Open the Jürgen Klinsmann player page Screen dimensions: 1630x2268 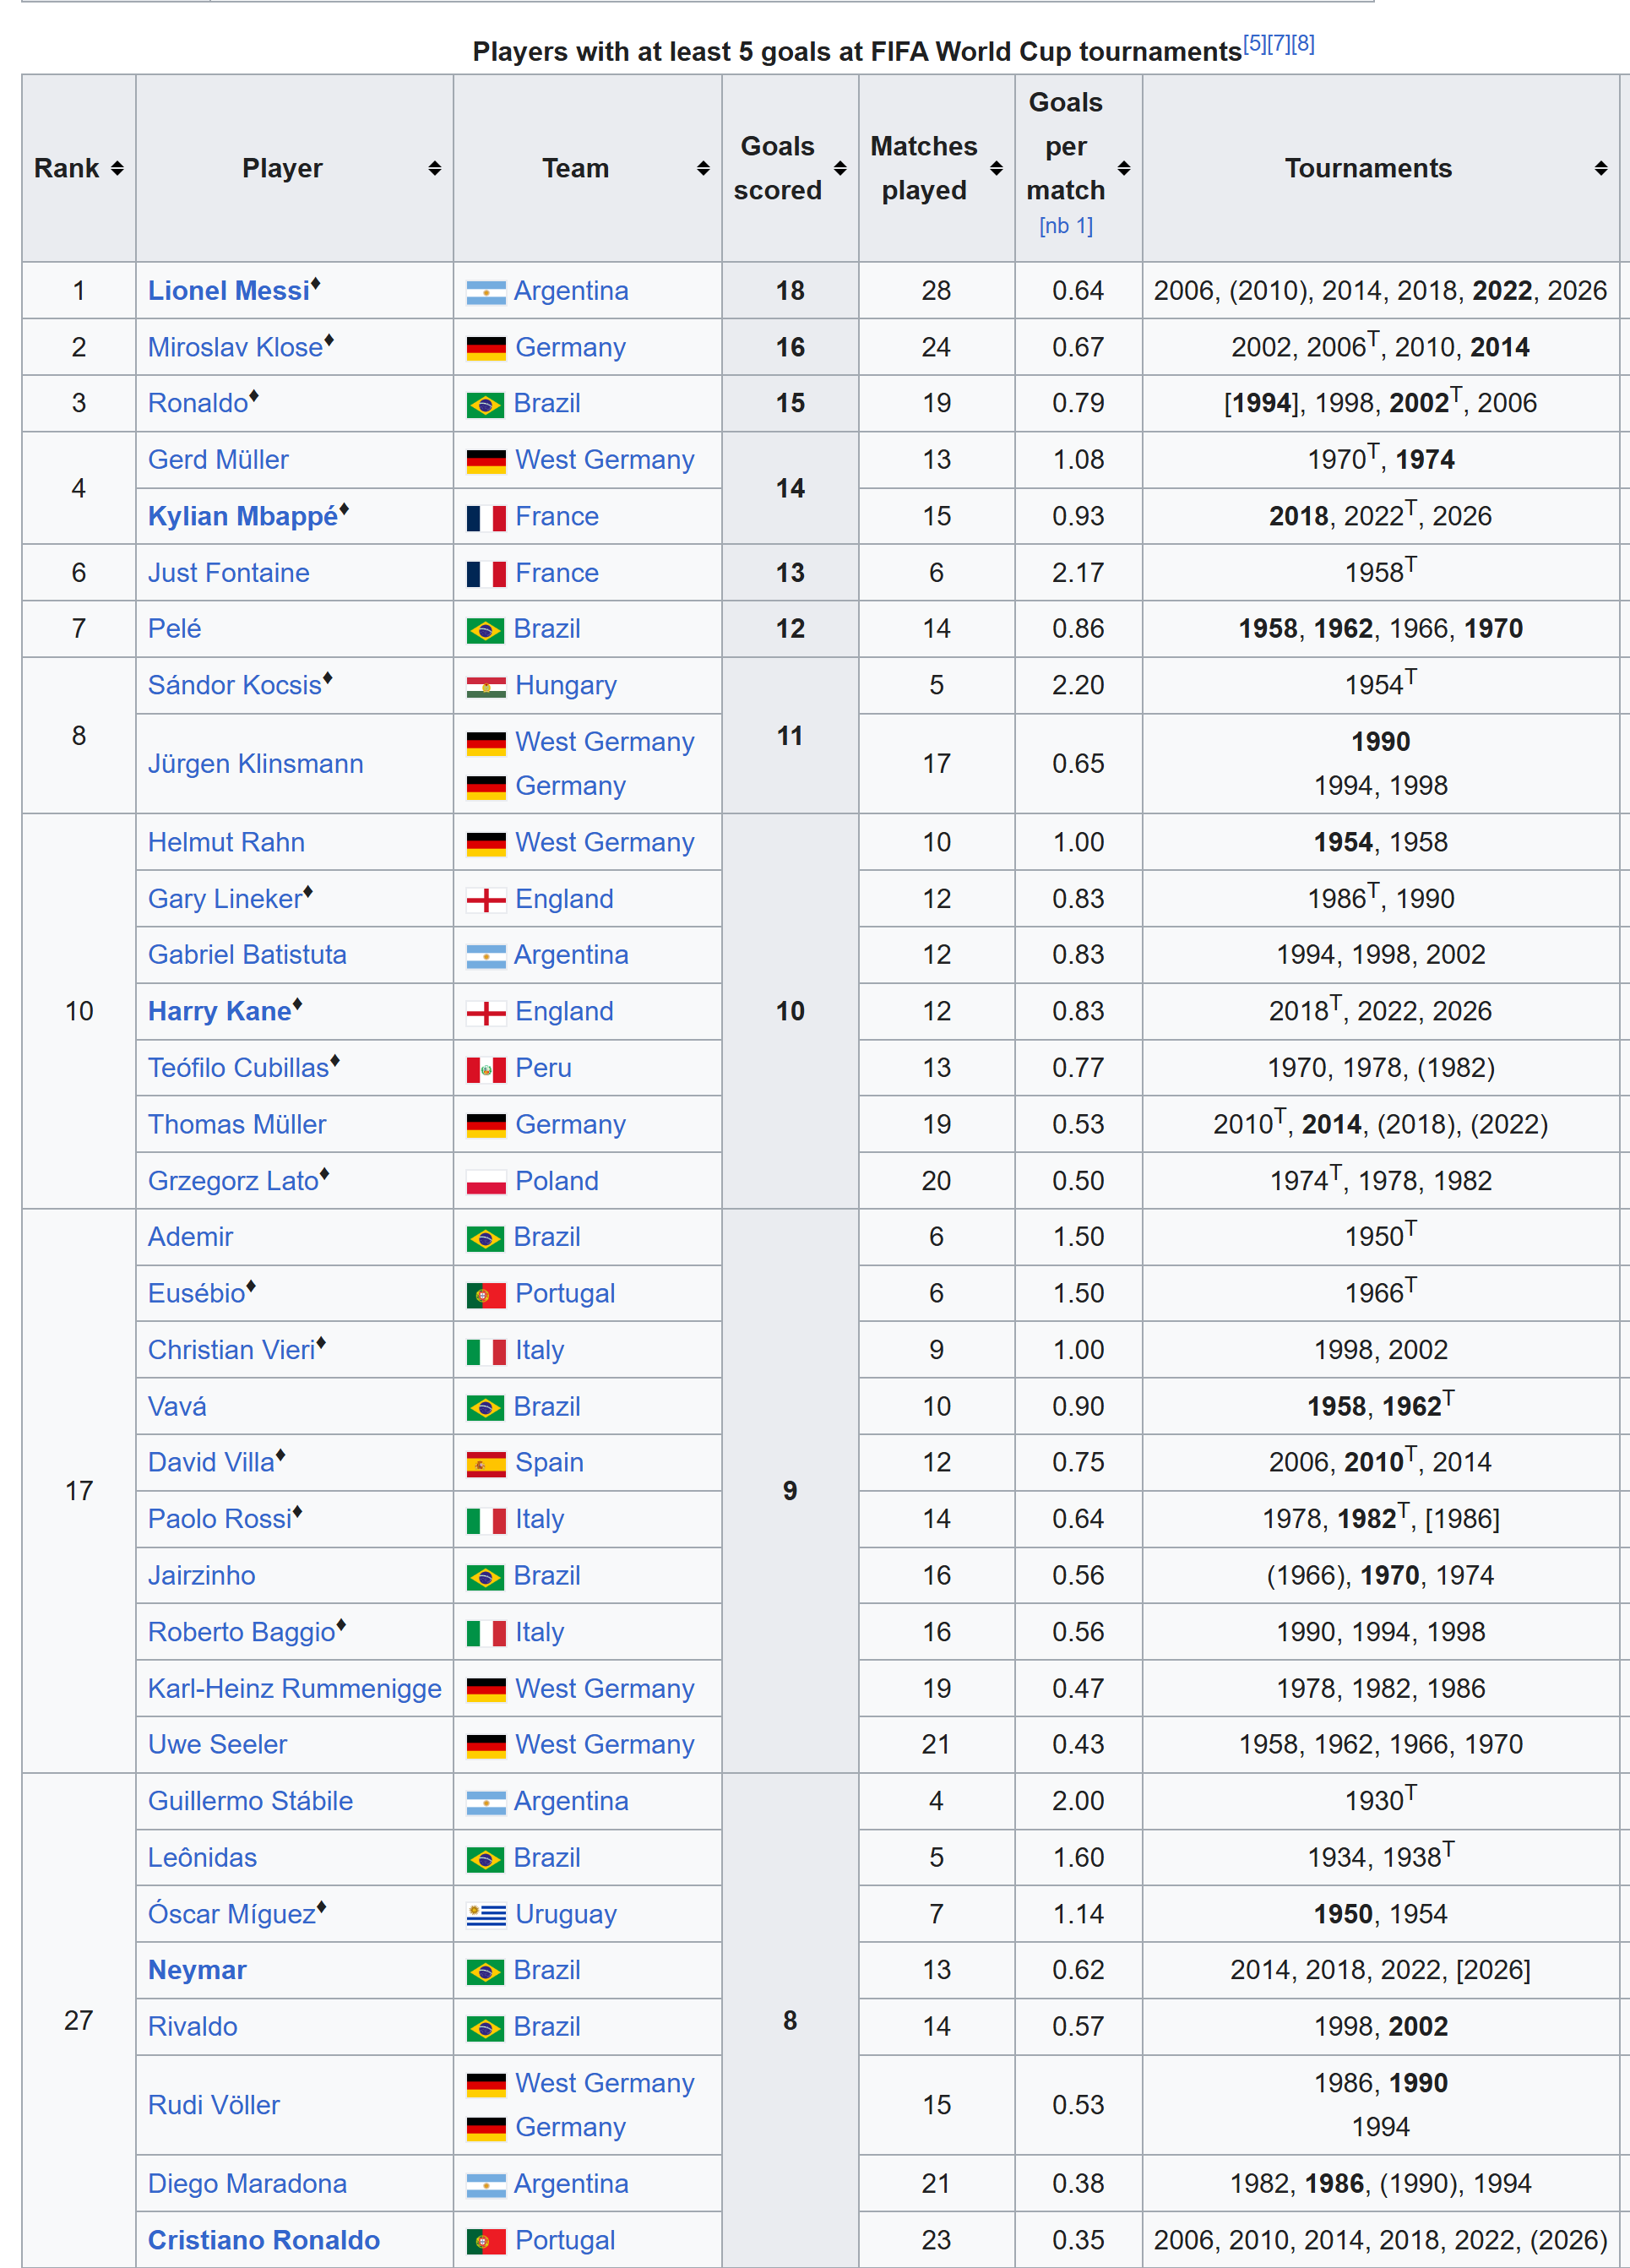(x=256, y=764)
